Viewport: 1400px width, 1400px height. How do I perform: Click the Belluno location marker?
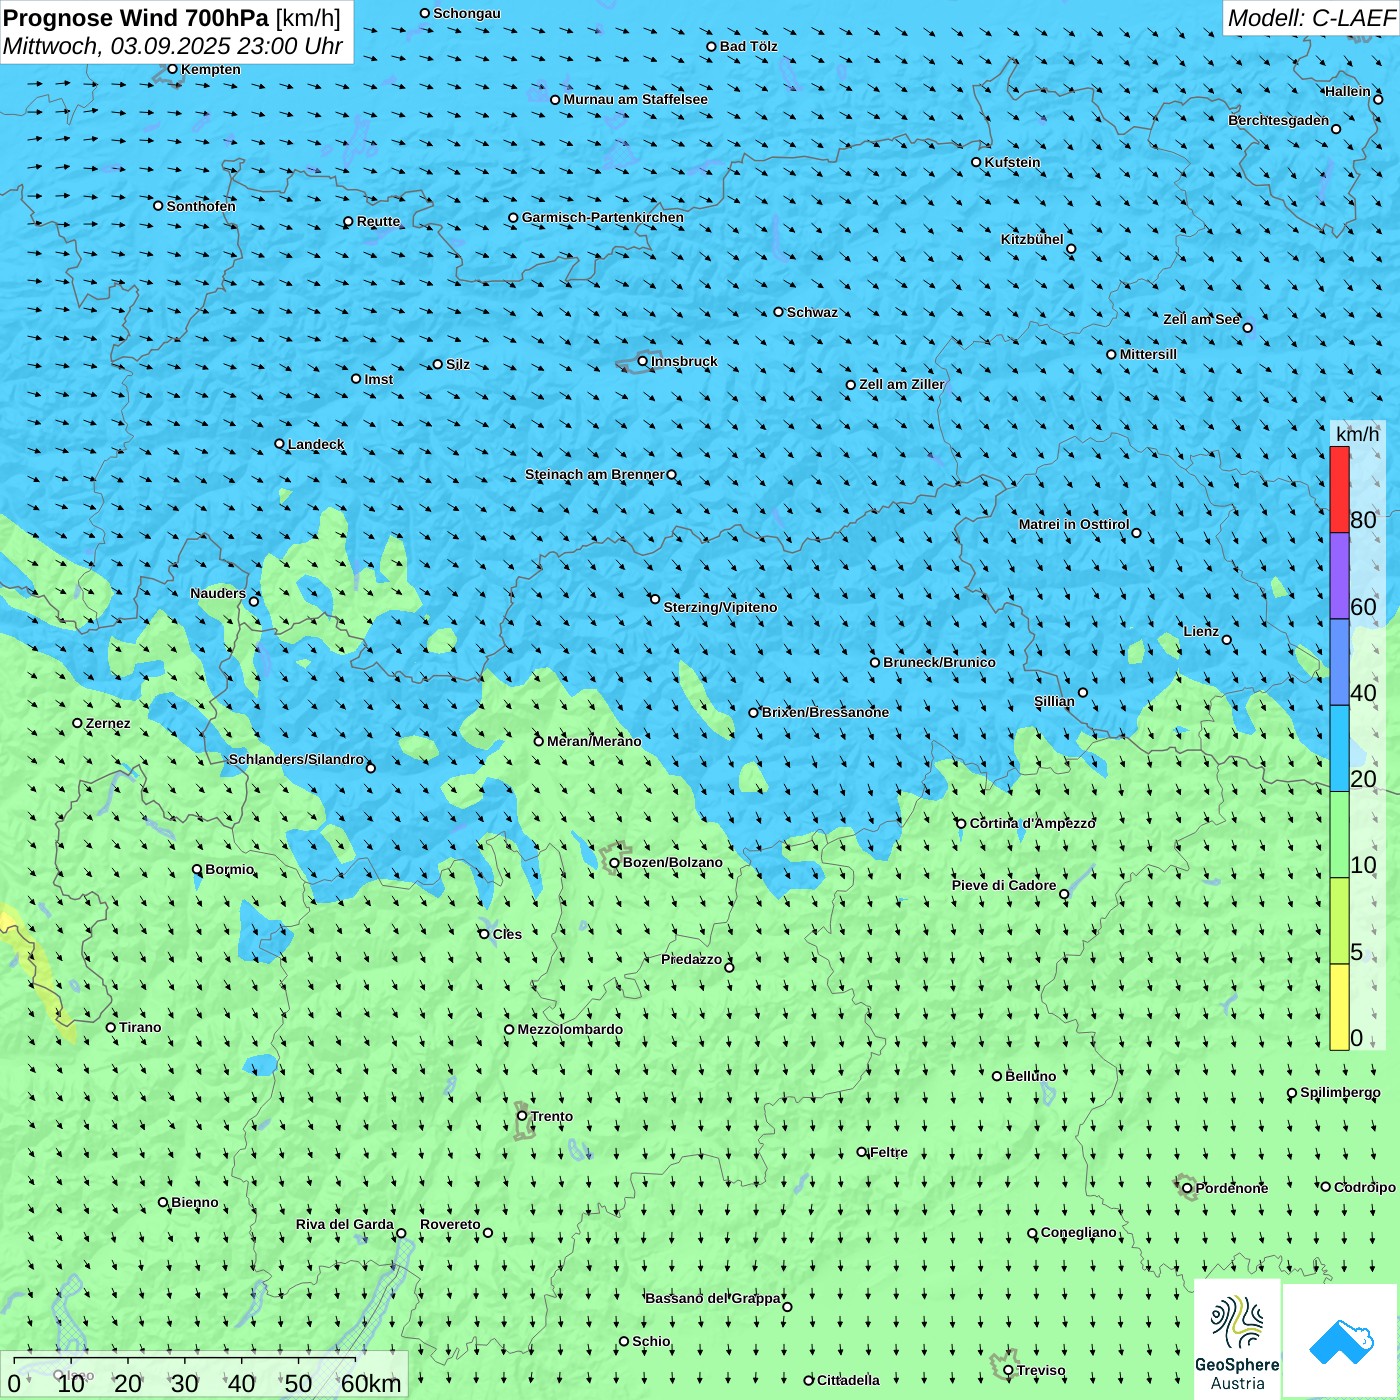(997, 1076)
